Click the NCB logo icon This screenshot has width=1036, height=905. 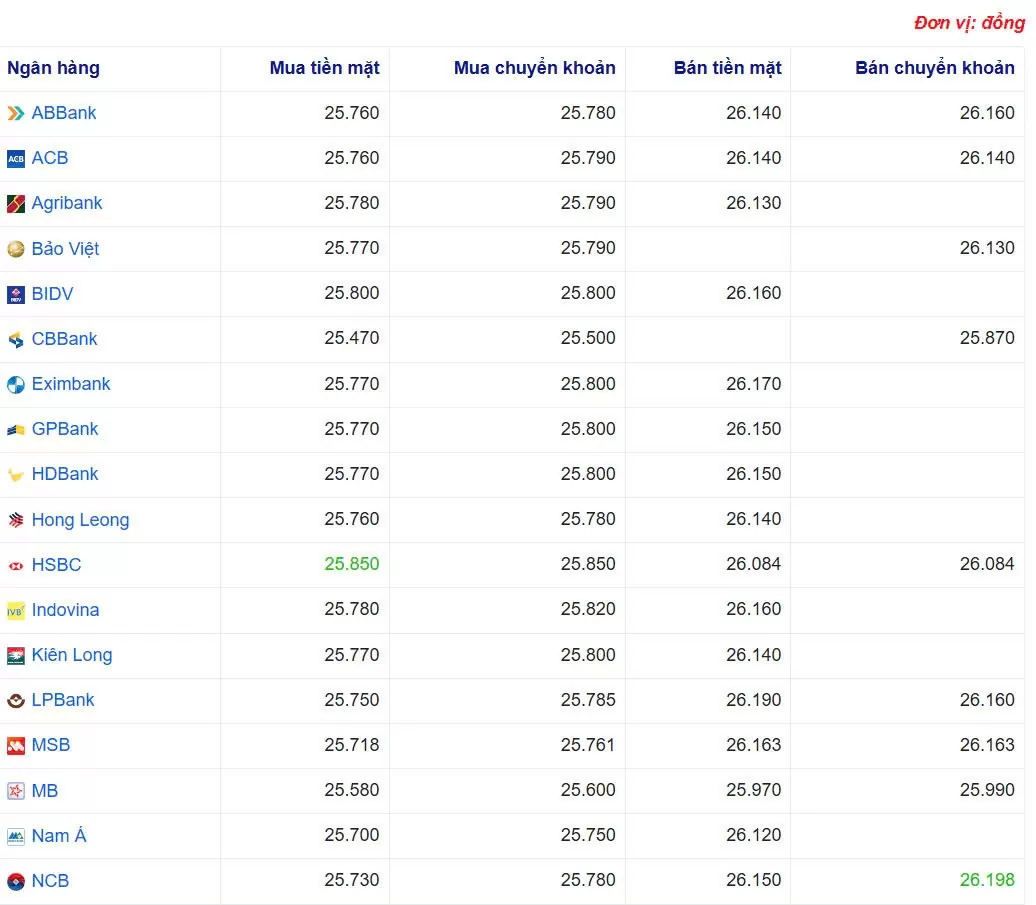click(x=16, y=881)
